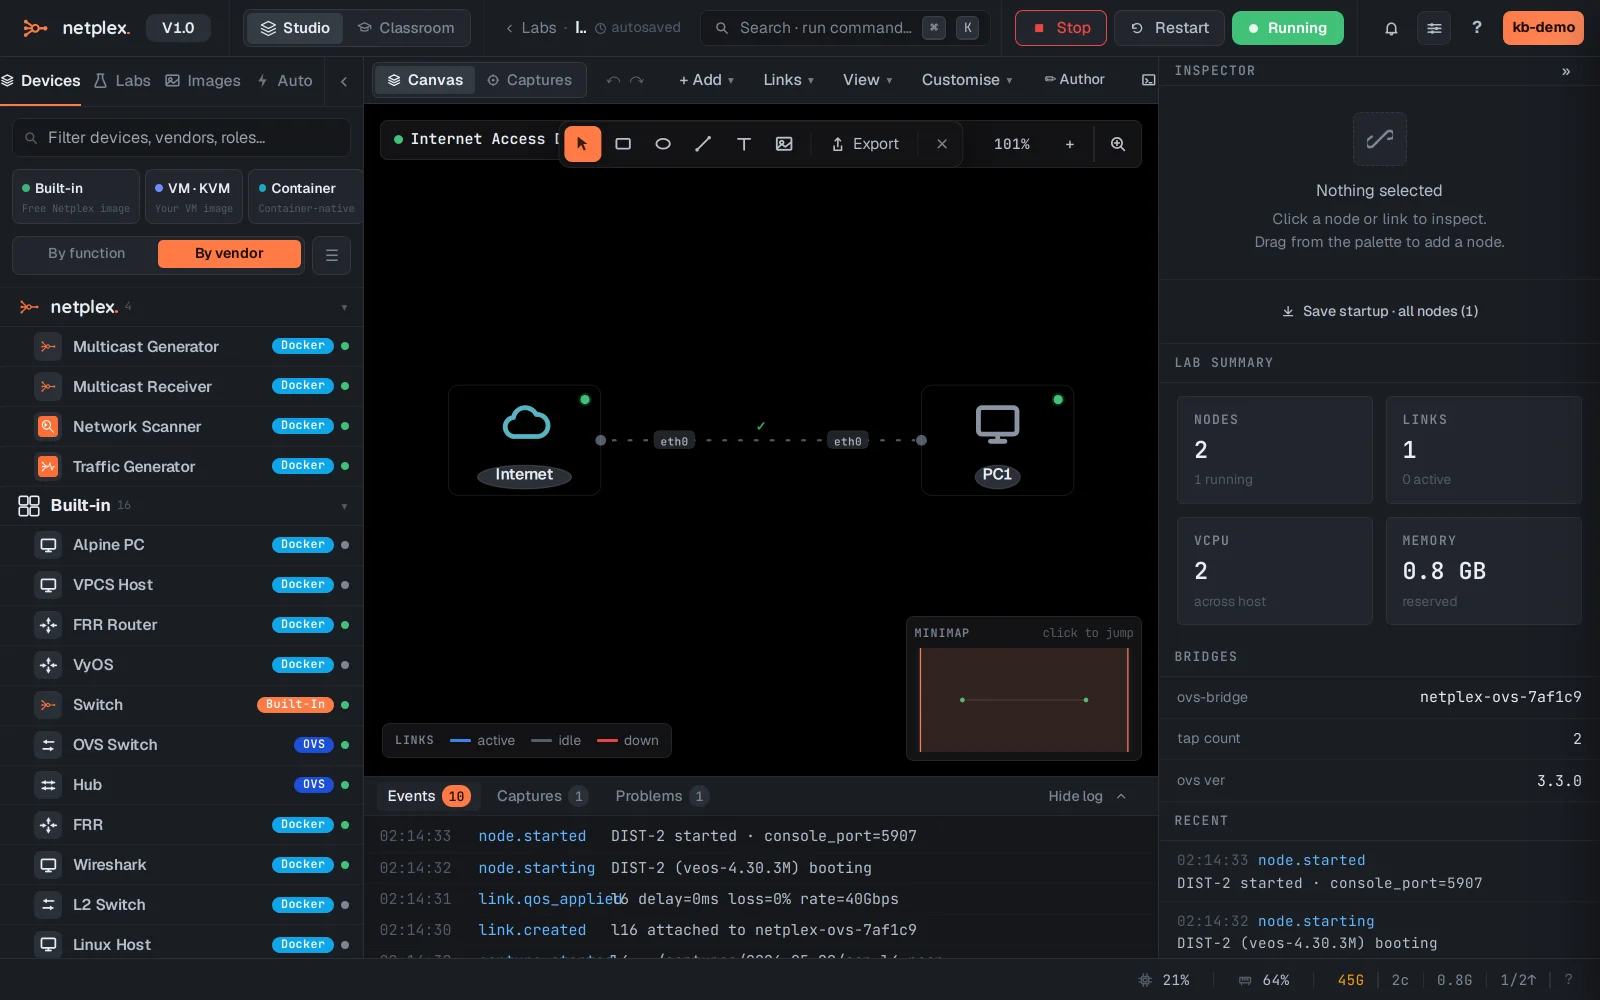1600x1000 pixels.
Task: Switch canvas area to Canvas view
Action: [425, 80]
